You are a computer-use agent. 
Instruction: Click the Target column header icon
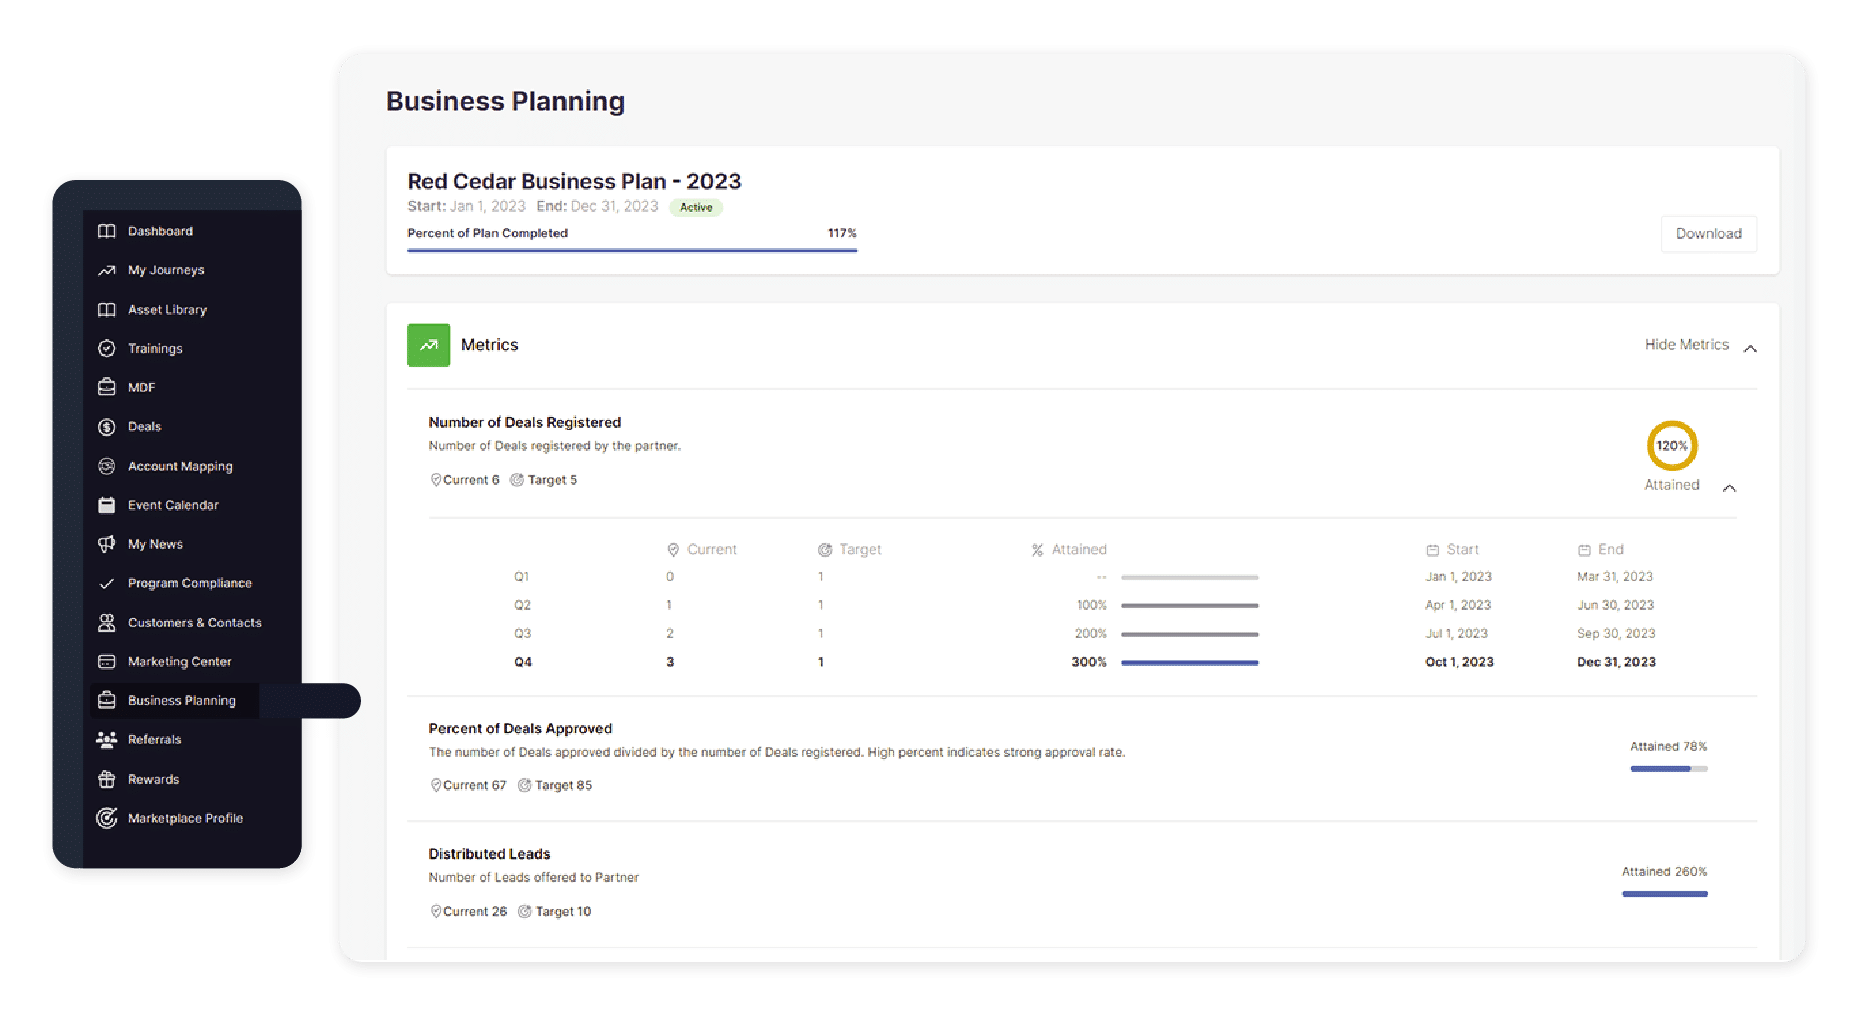[825, 550]
